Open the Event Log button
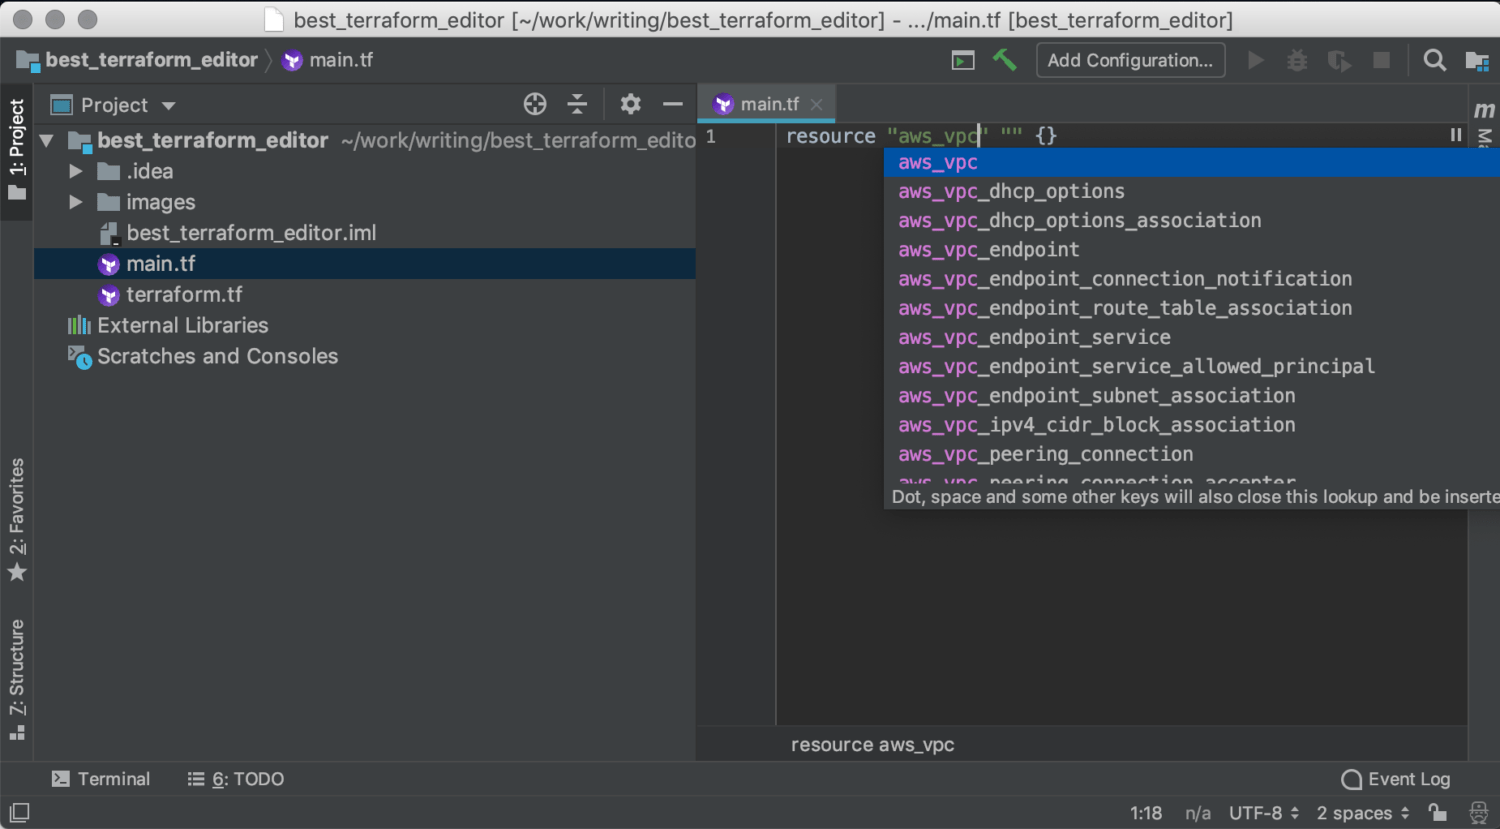The image size is (1500, 829). [1396, 779]
